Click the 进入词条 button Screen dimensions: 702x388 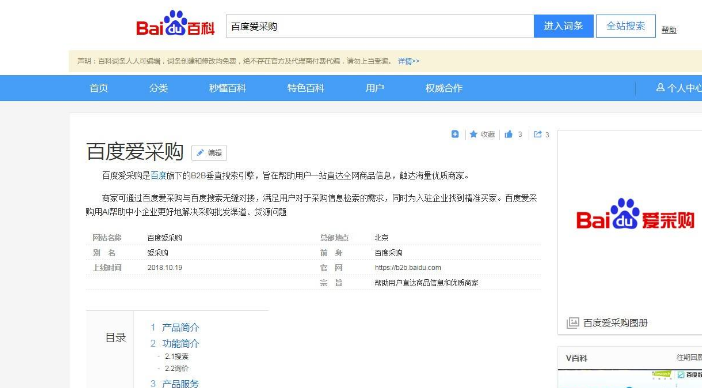(x=564, y=26)
